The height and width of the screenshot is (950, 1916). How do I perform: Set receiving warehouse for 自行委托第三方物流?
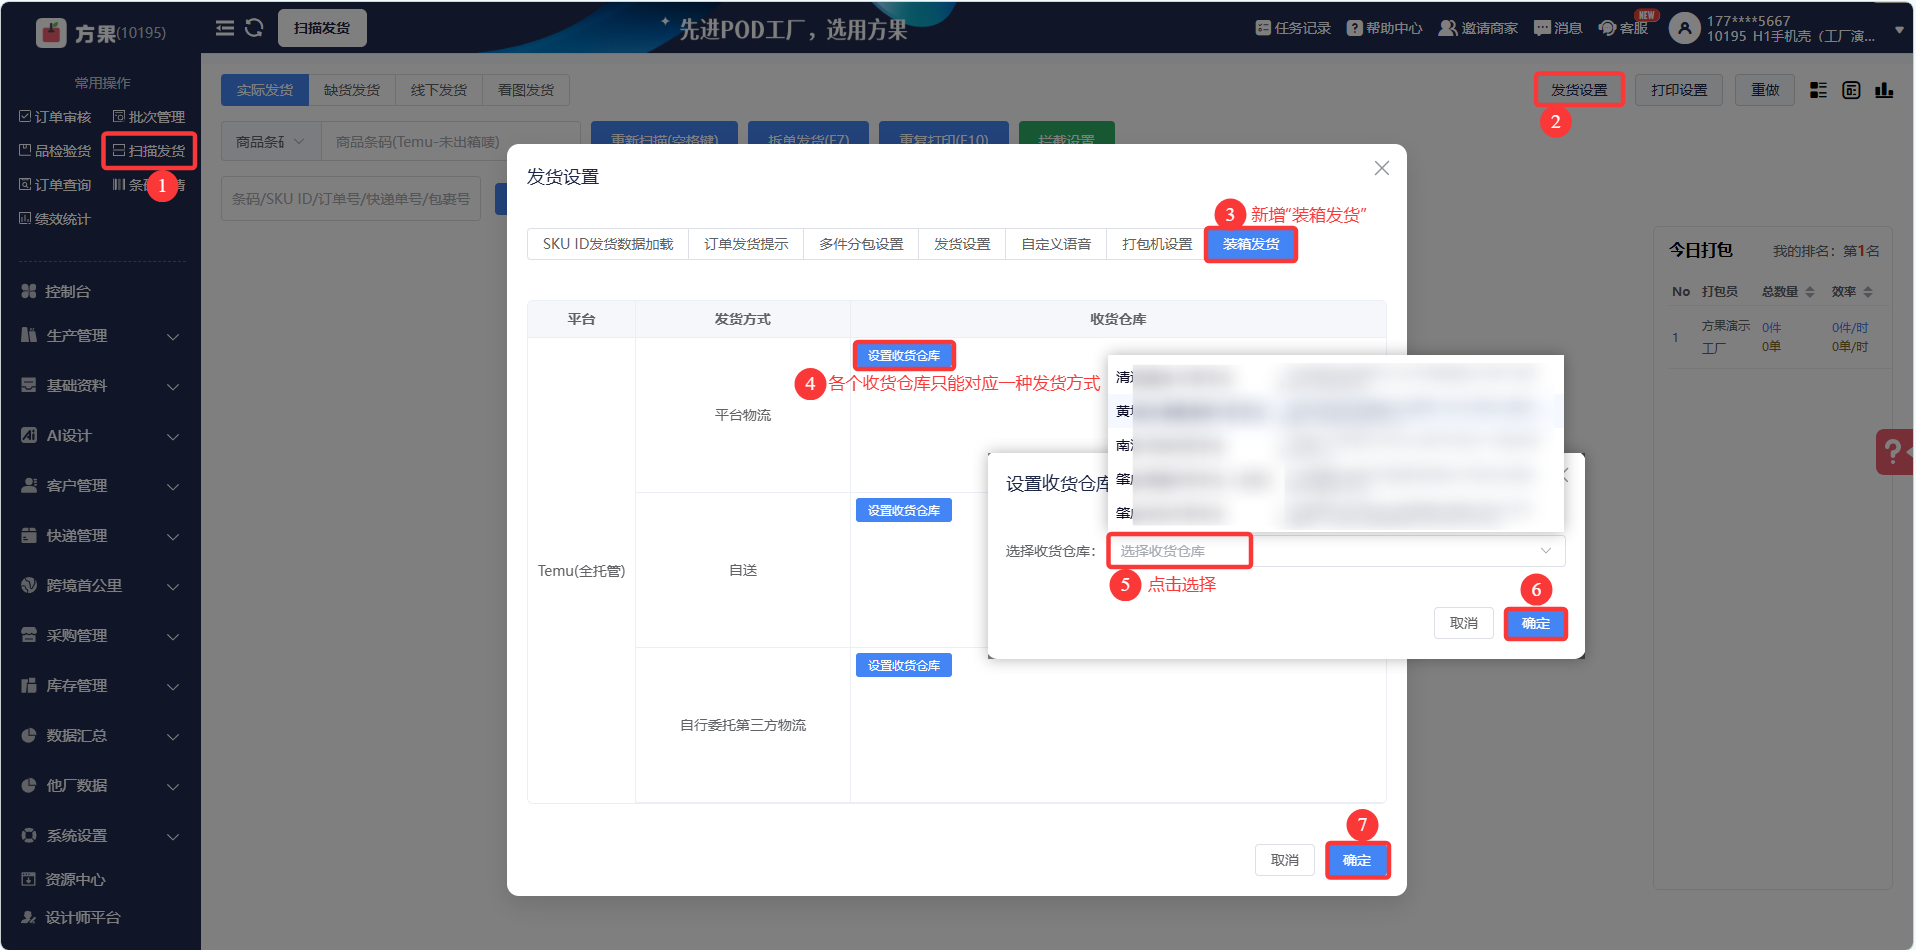tap(904, 665)
